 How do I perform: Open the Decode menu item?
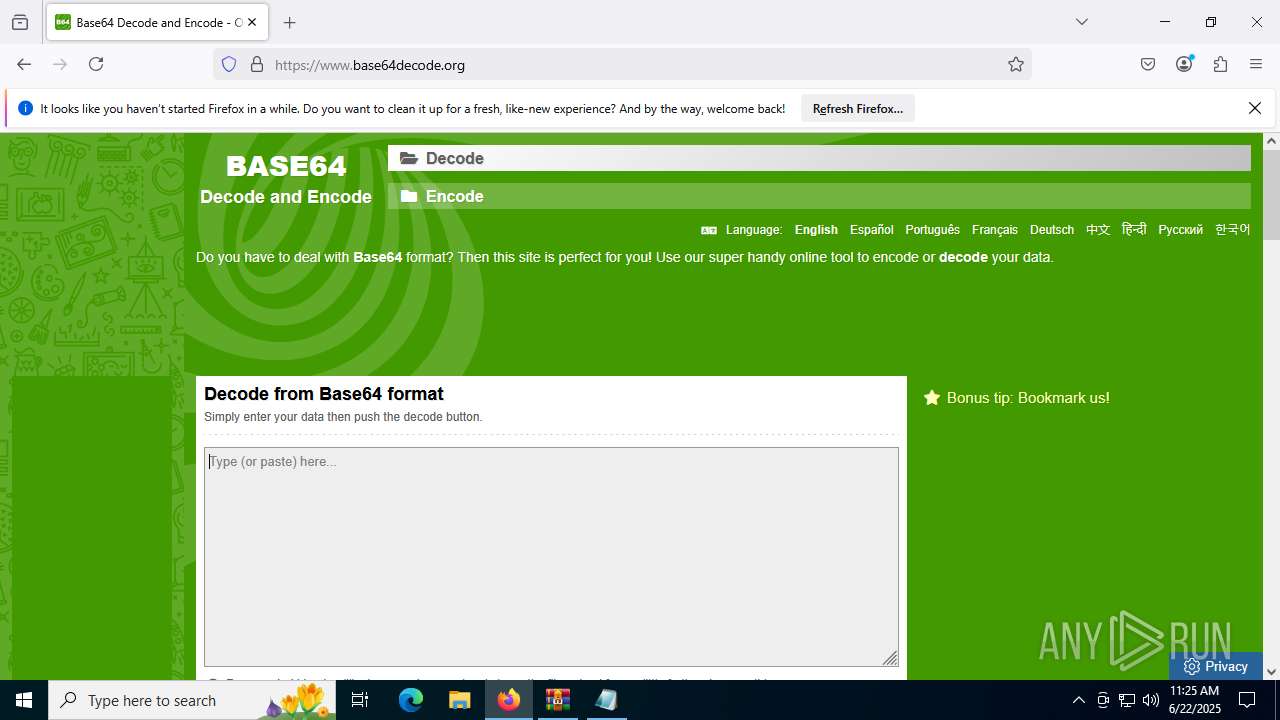click(x=819, y=158)
